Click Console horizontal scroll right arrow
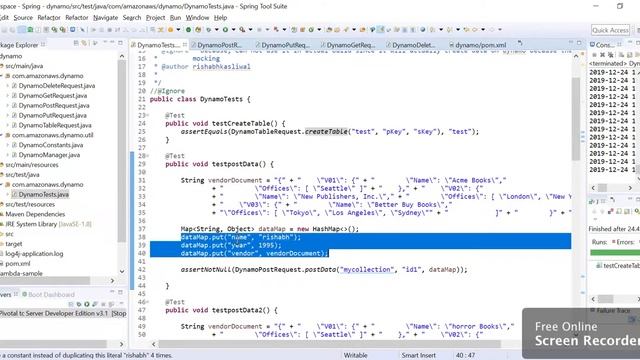The image size is (640, 360). coord(630,188)
